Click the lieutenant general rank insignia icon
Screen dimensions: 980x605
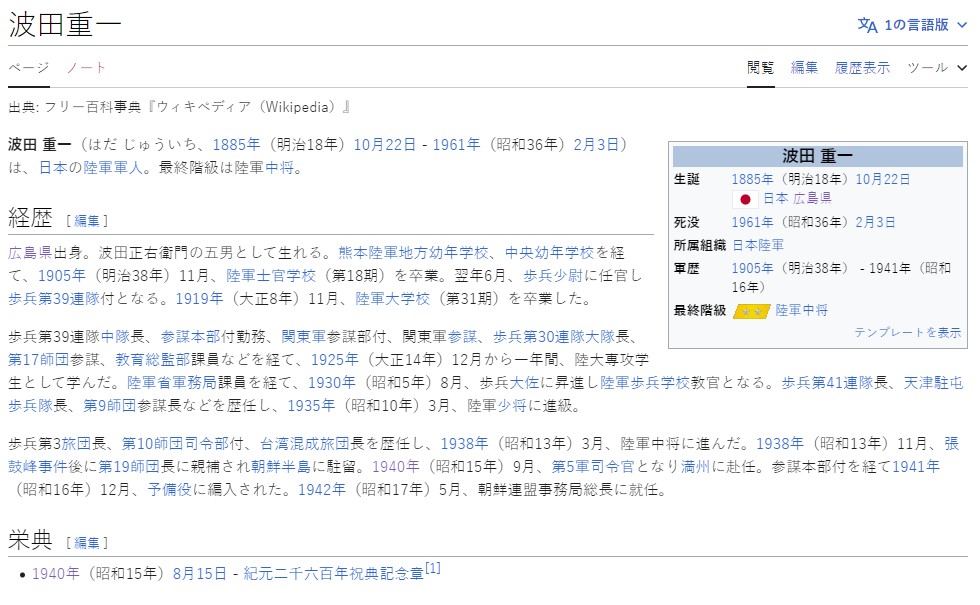pos(751,311)
